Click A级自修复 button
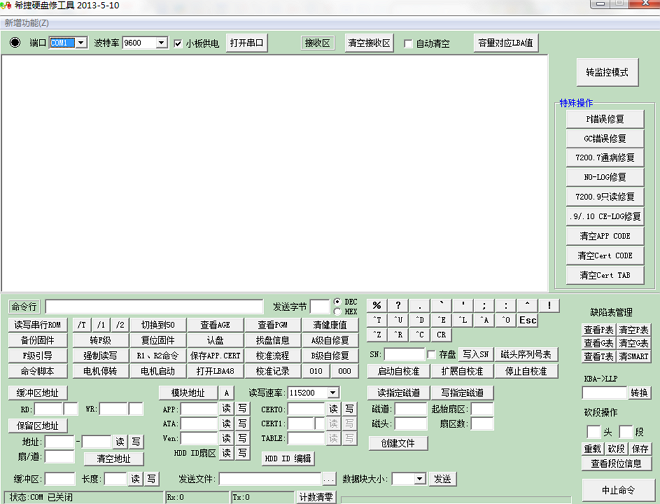 click(x=330, y=340)
